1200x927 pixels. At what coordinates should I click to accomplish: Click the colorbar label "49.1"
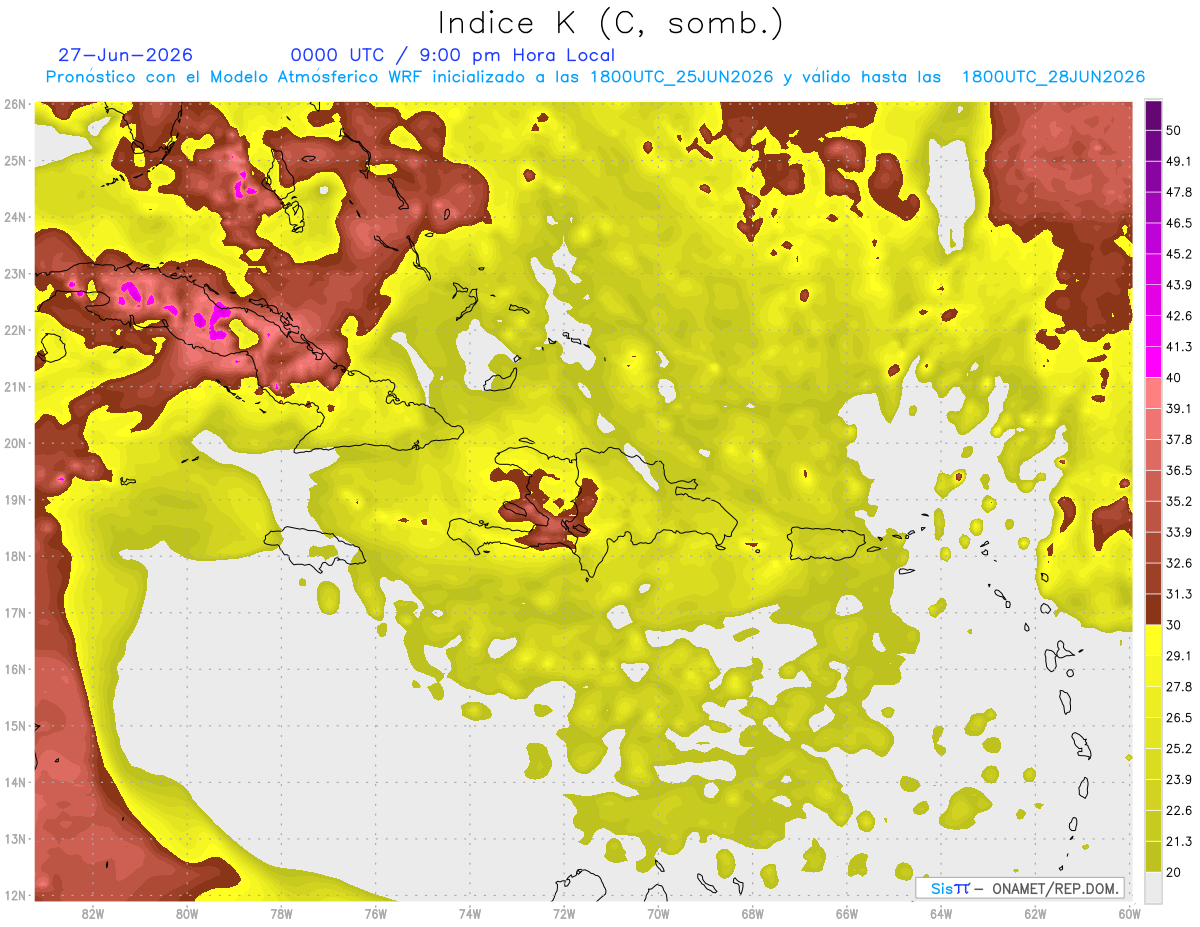pyautogui.click(x=1179, y=161)
